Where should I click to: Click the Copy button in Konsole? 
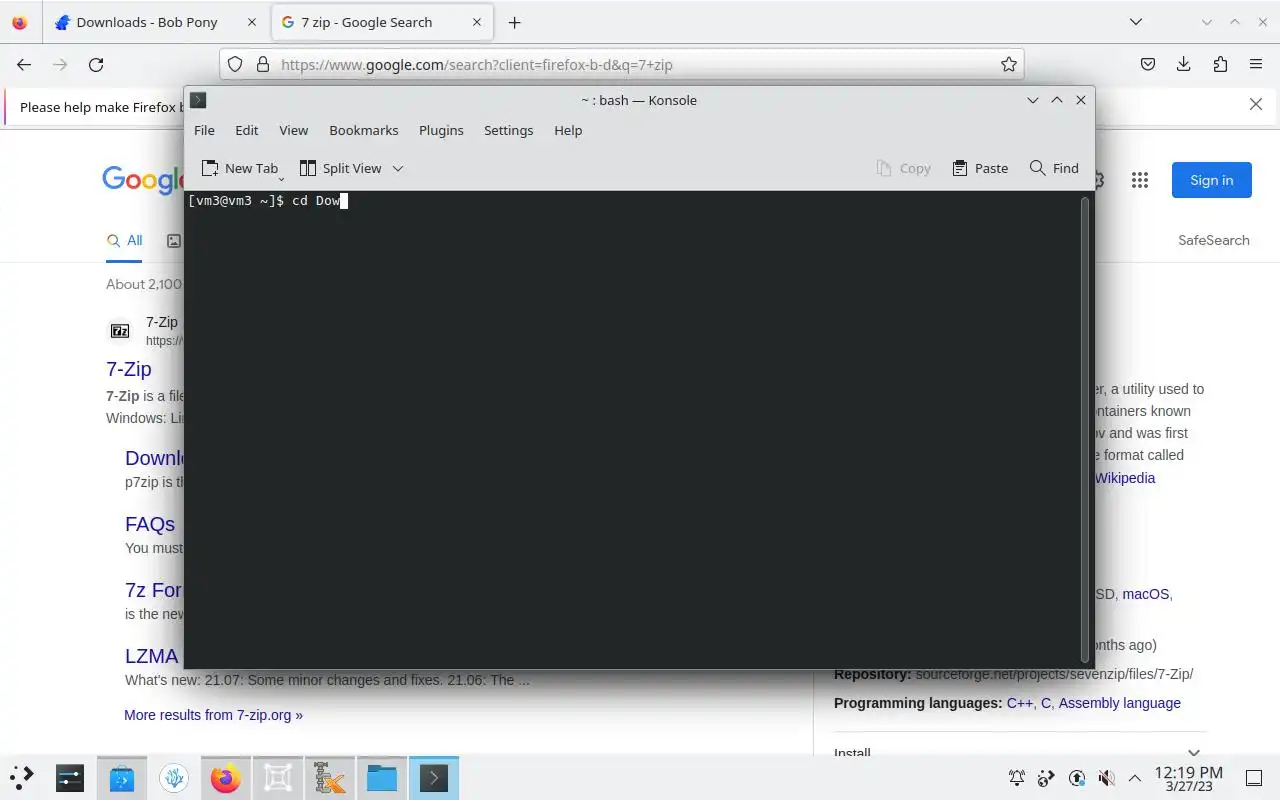click(903, 168)
